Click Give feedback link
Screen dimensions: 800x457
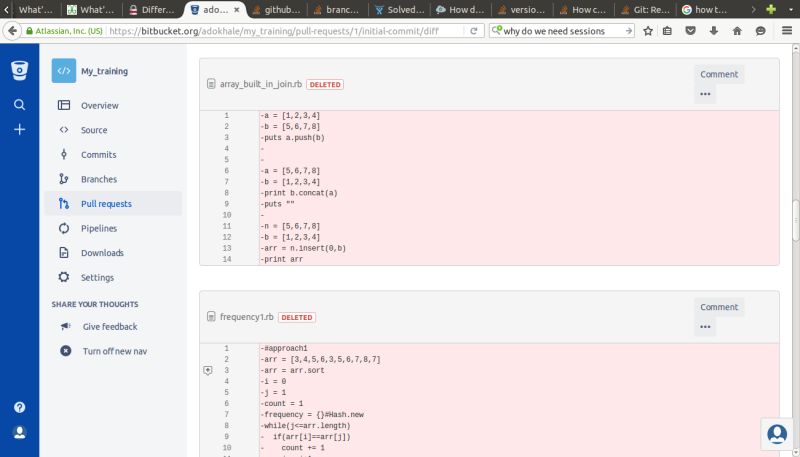tap(110, 326)
